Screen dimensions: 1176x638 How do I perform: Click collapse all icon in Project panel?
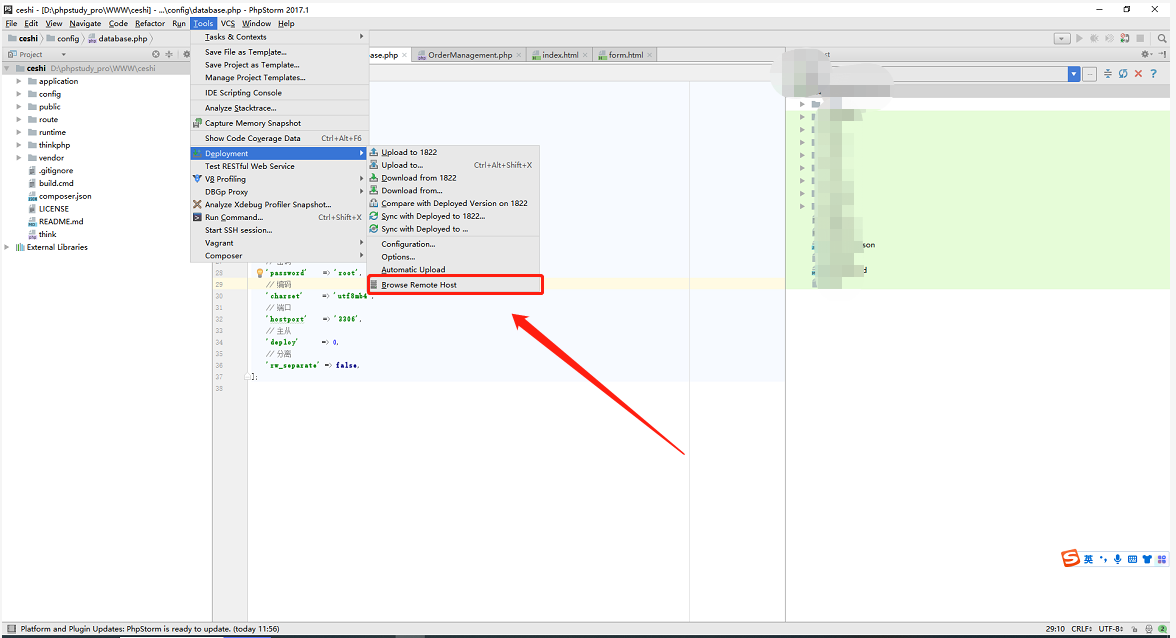(170, 54)
